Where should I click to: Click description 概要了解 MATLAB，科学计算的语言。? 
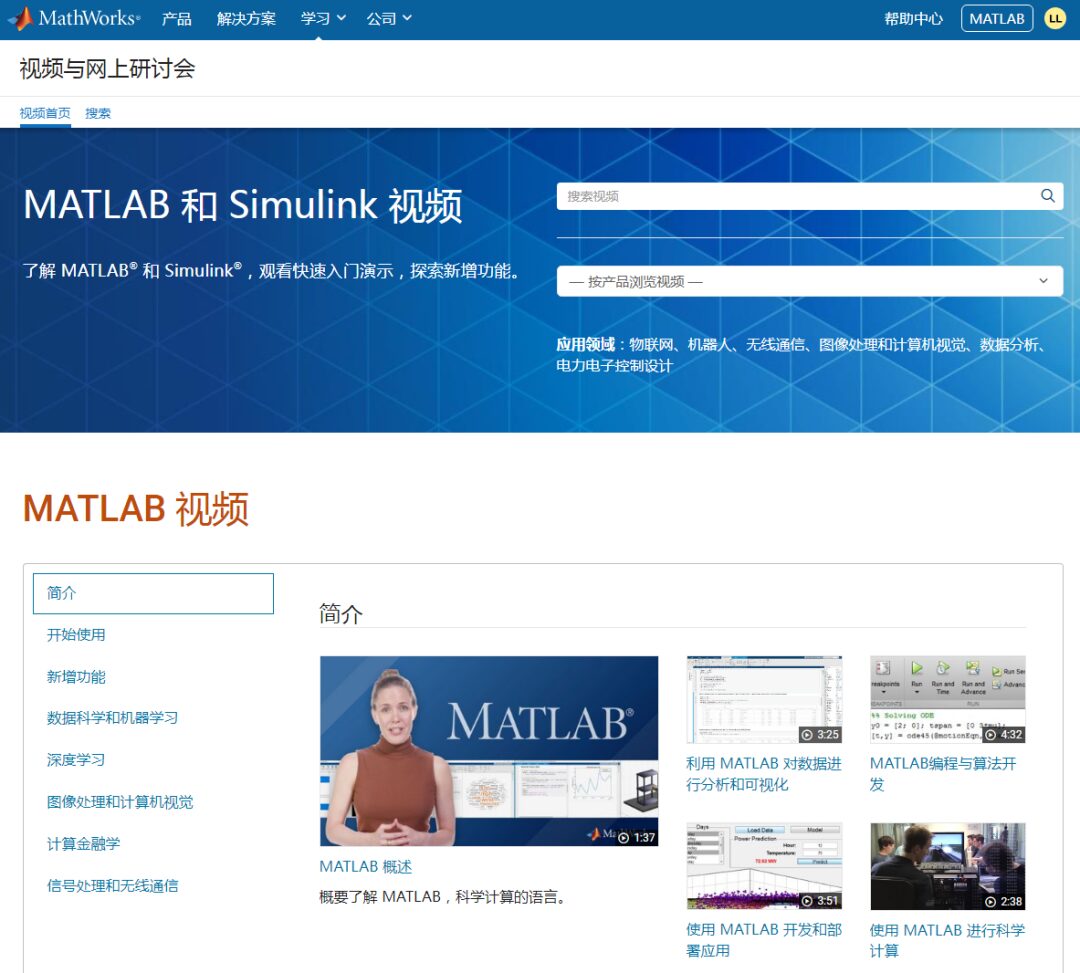[442, 897]
